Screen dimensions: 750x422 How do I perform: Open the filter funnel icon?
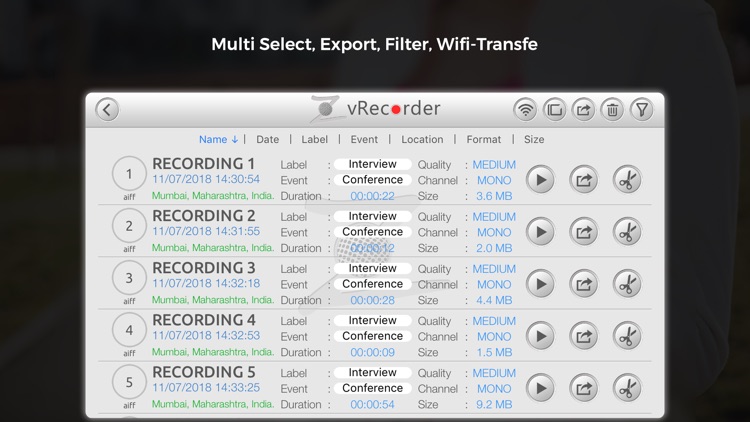[642, 110]
